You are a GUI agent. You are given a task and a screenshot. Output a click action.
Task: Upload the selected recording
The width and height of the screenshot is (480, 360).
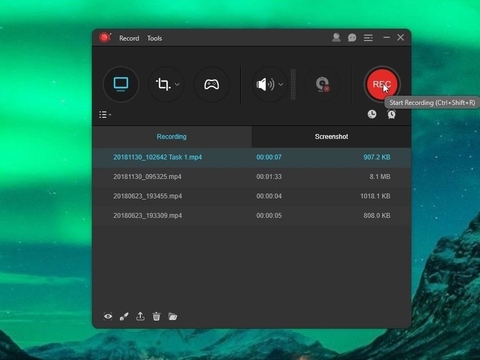(x=140, y=316)
